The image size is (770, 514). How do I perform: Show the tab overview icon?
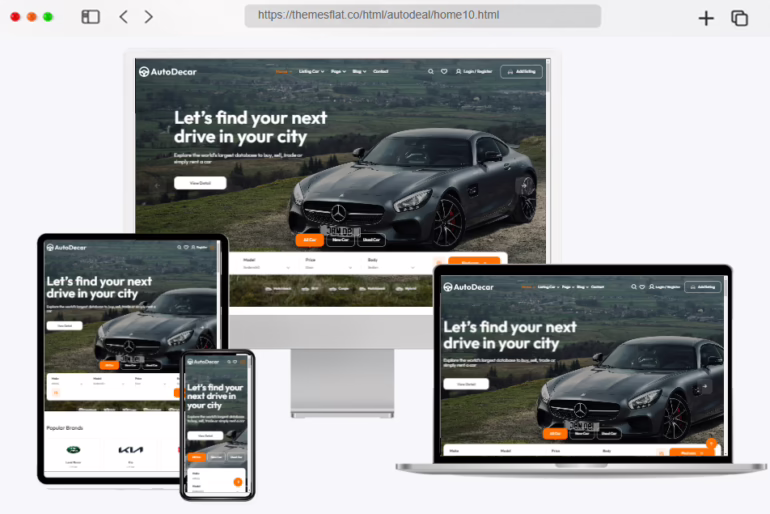739,18
